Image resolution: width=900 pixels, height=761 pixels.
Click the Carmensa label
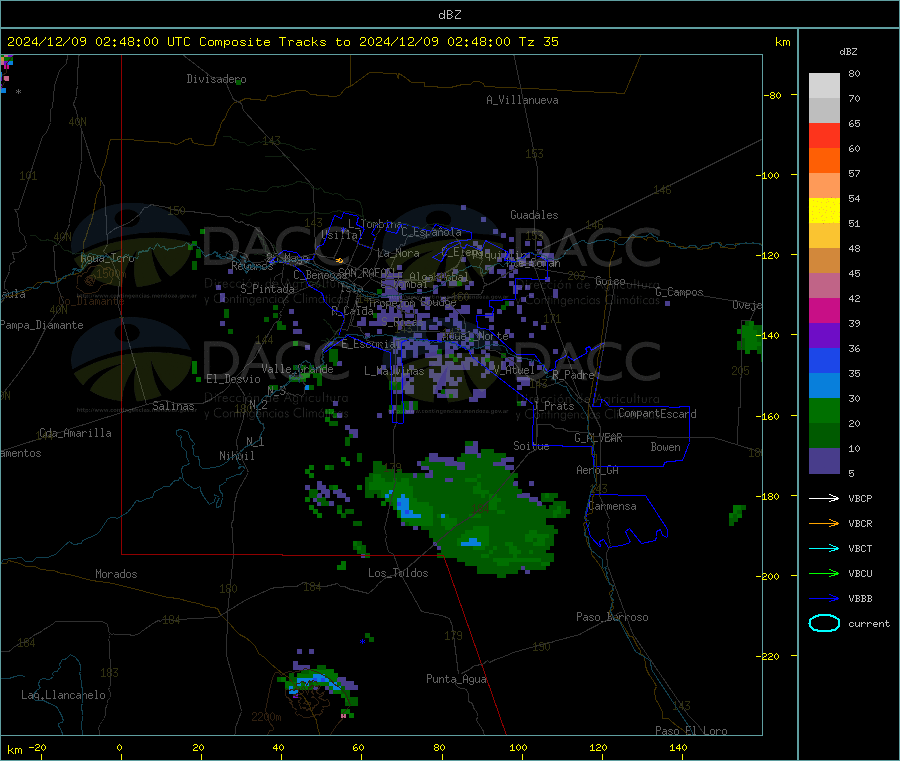612,506
